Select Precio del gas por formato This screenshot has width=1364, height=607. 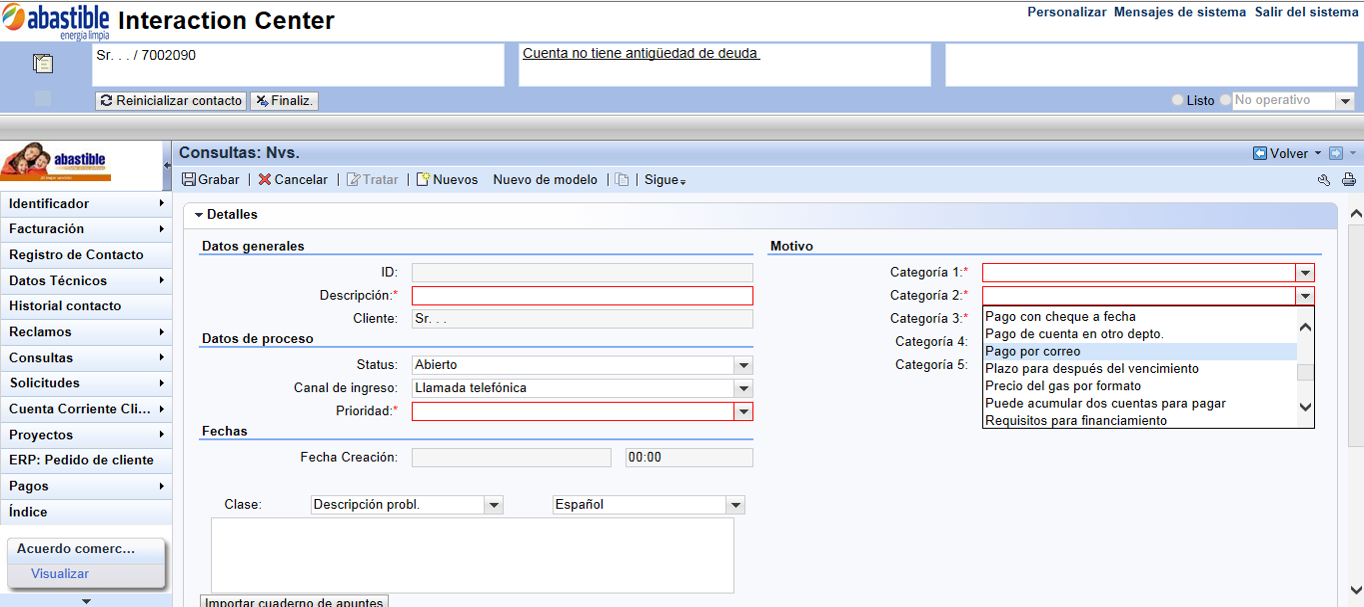click(x=1140, y=386)
